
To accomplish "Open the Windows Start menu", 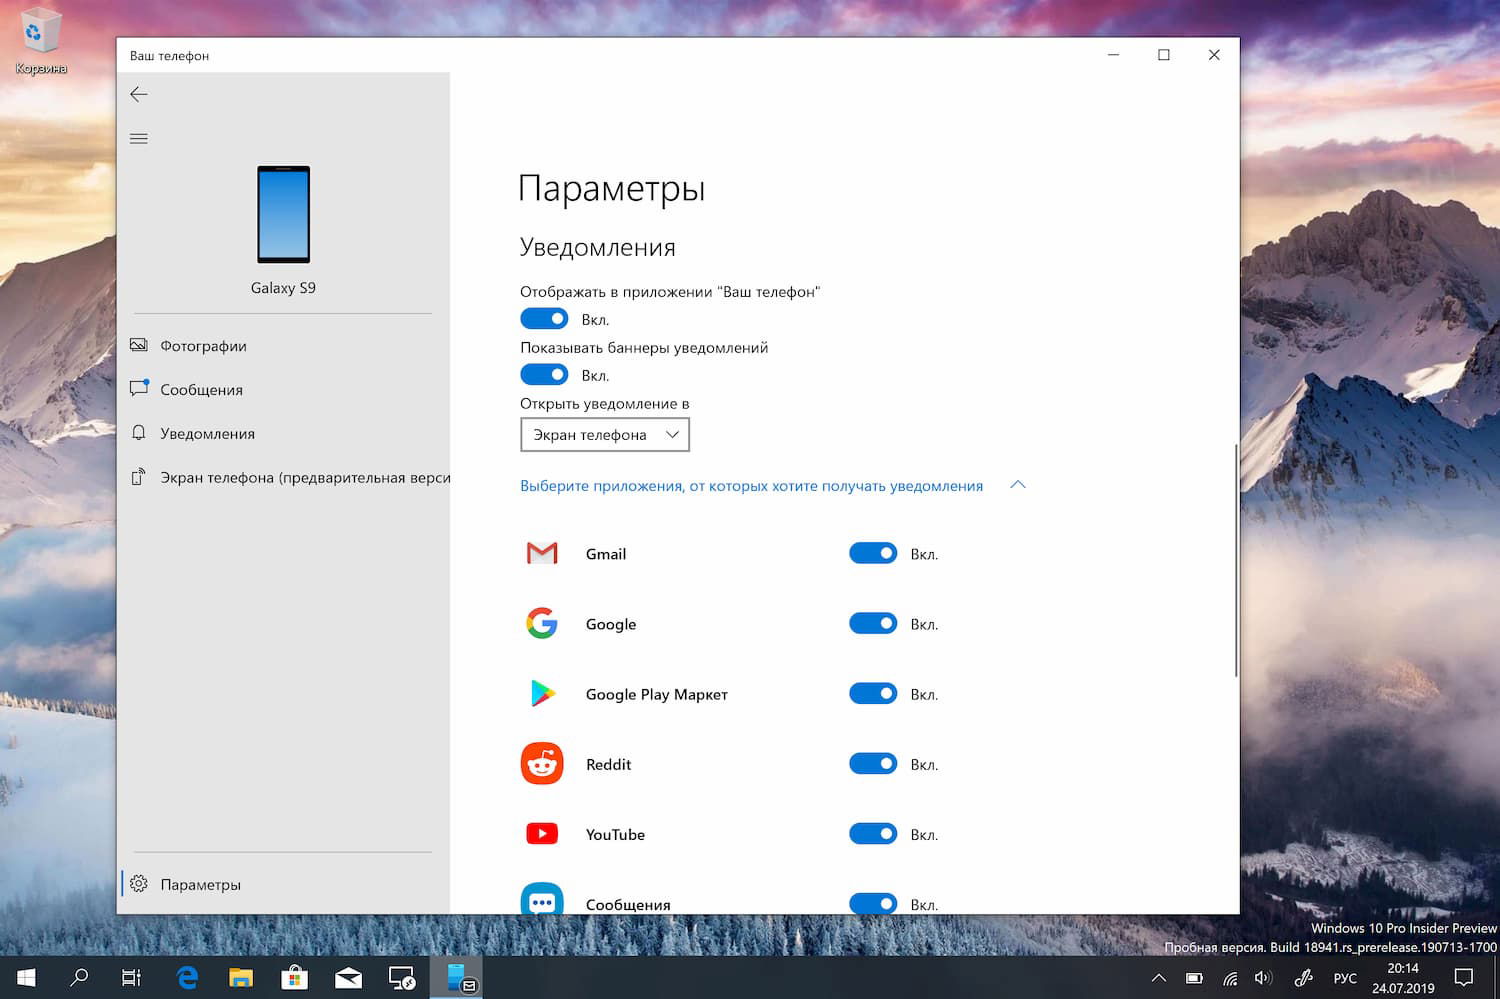I will coord(26,977).
